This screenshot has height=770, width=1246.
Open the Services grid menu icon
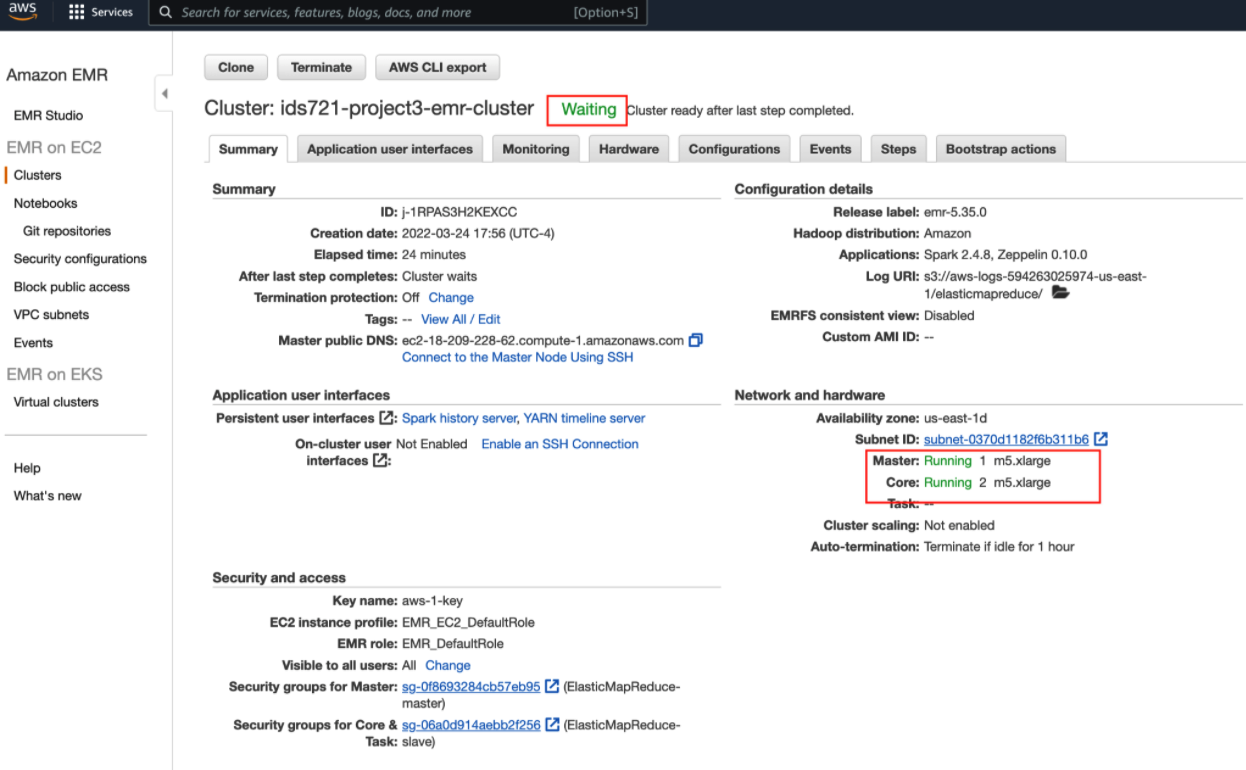coord(76,12)
